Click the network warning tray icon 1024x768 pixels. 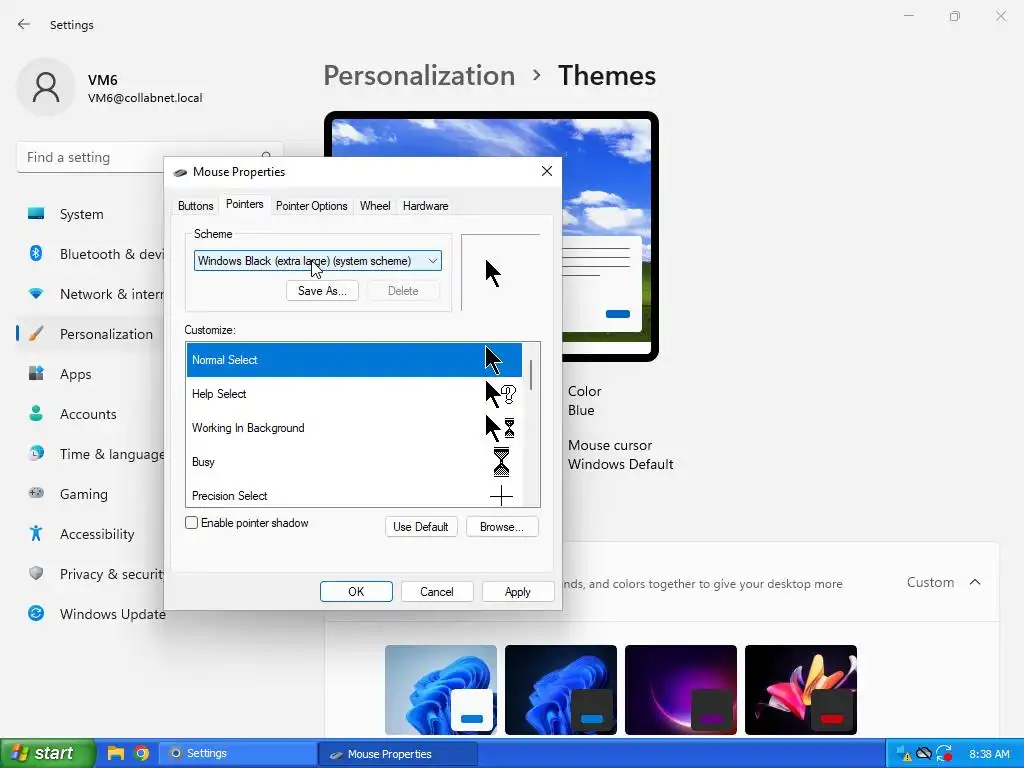904,754
